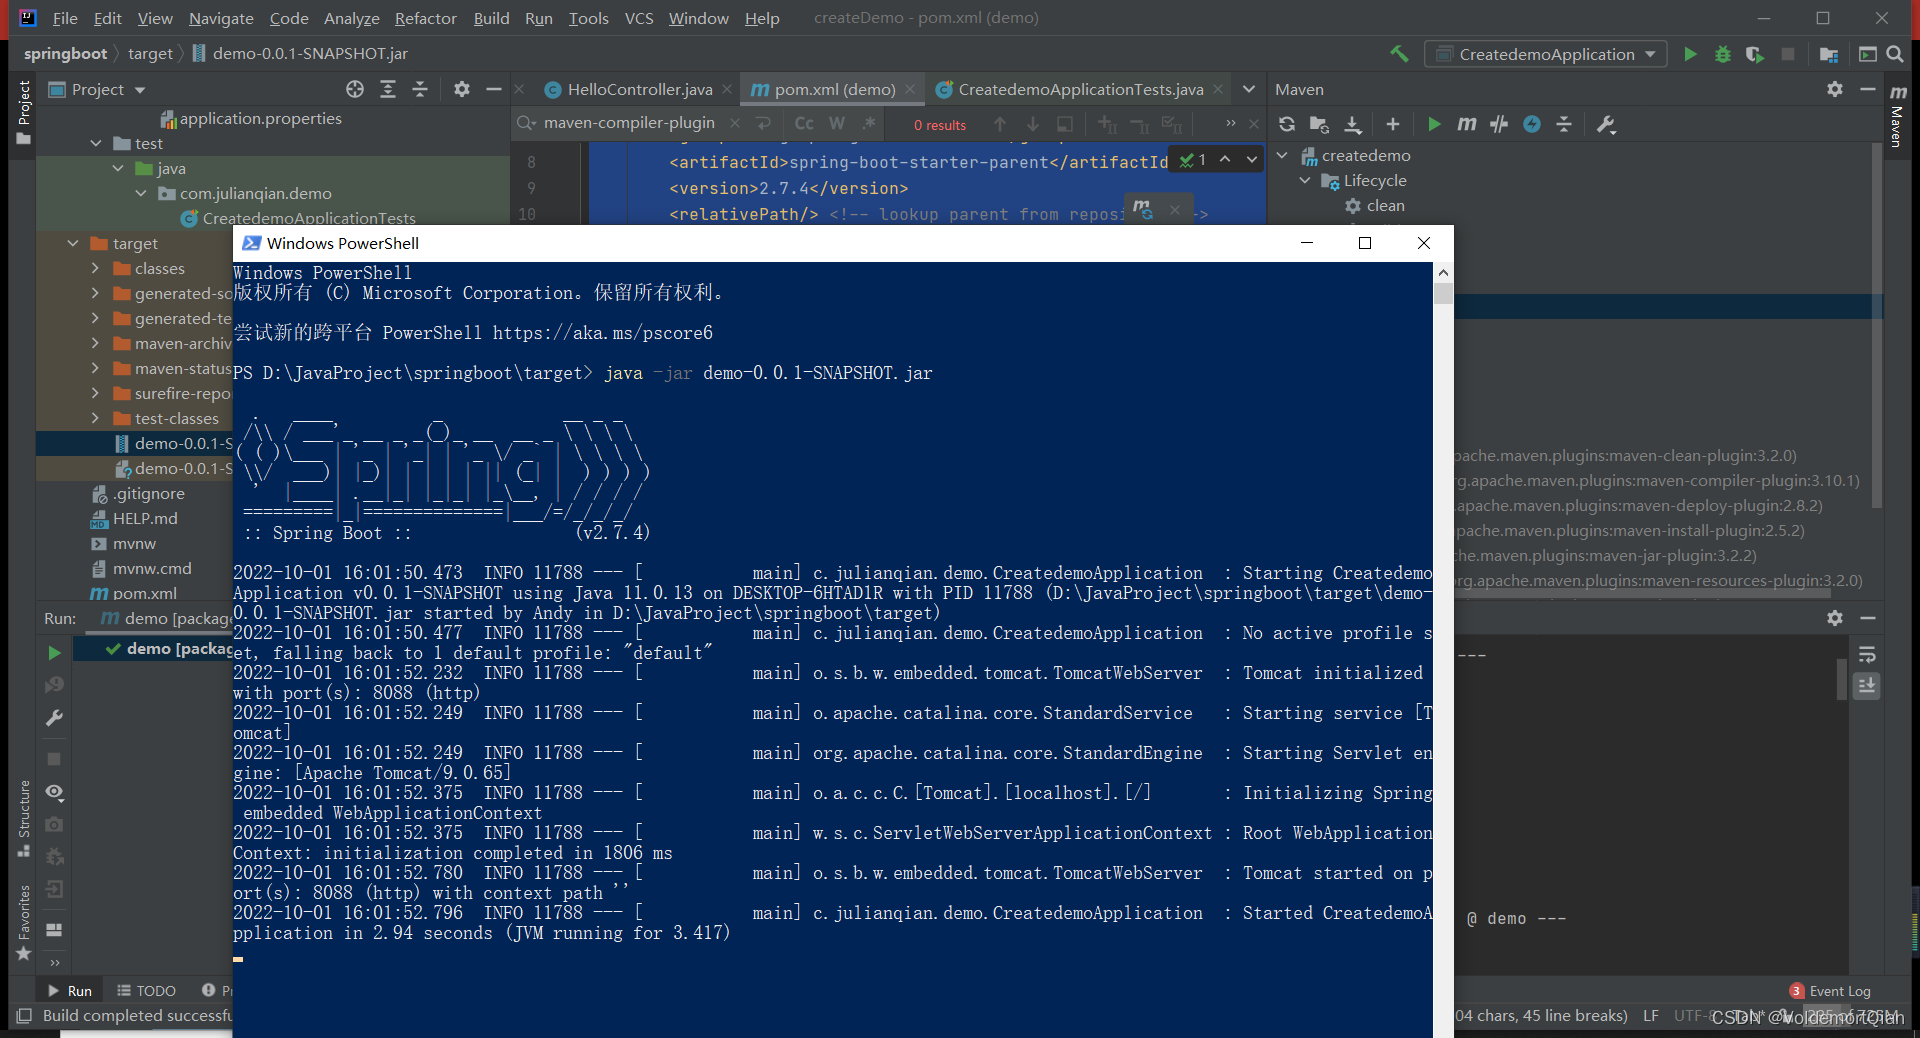The image size is (1920, 1038).
Task: Toggle the Favorites side panel tab
Action: tap(24, 923)
